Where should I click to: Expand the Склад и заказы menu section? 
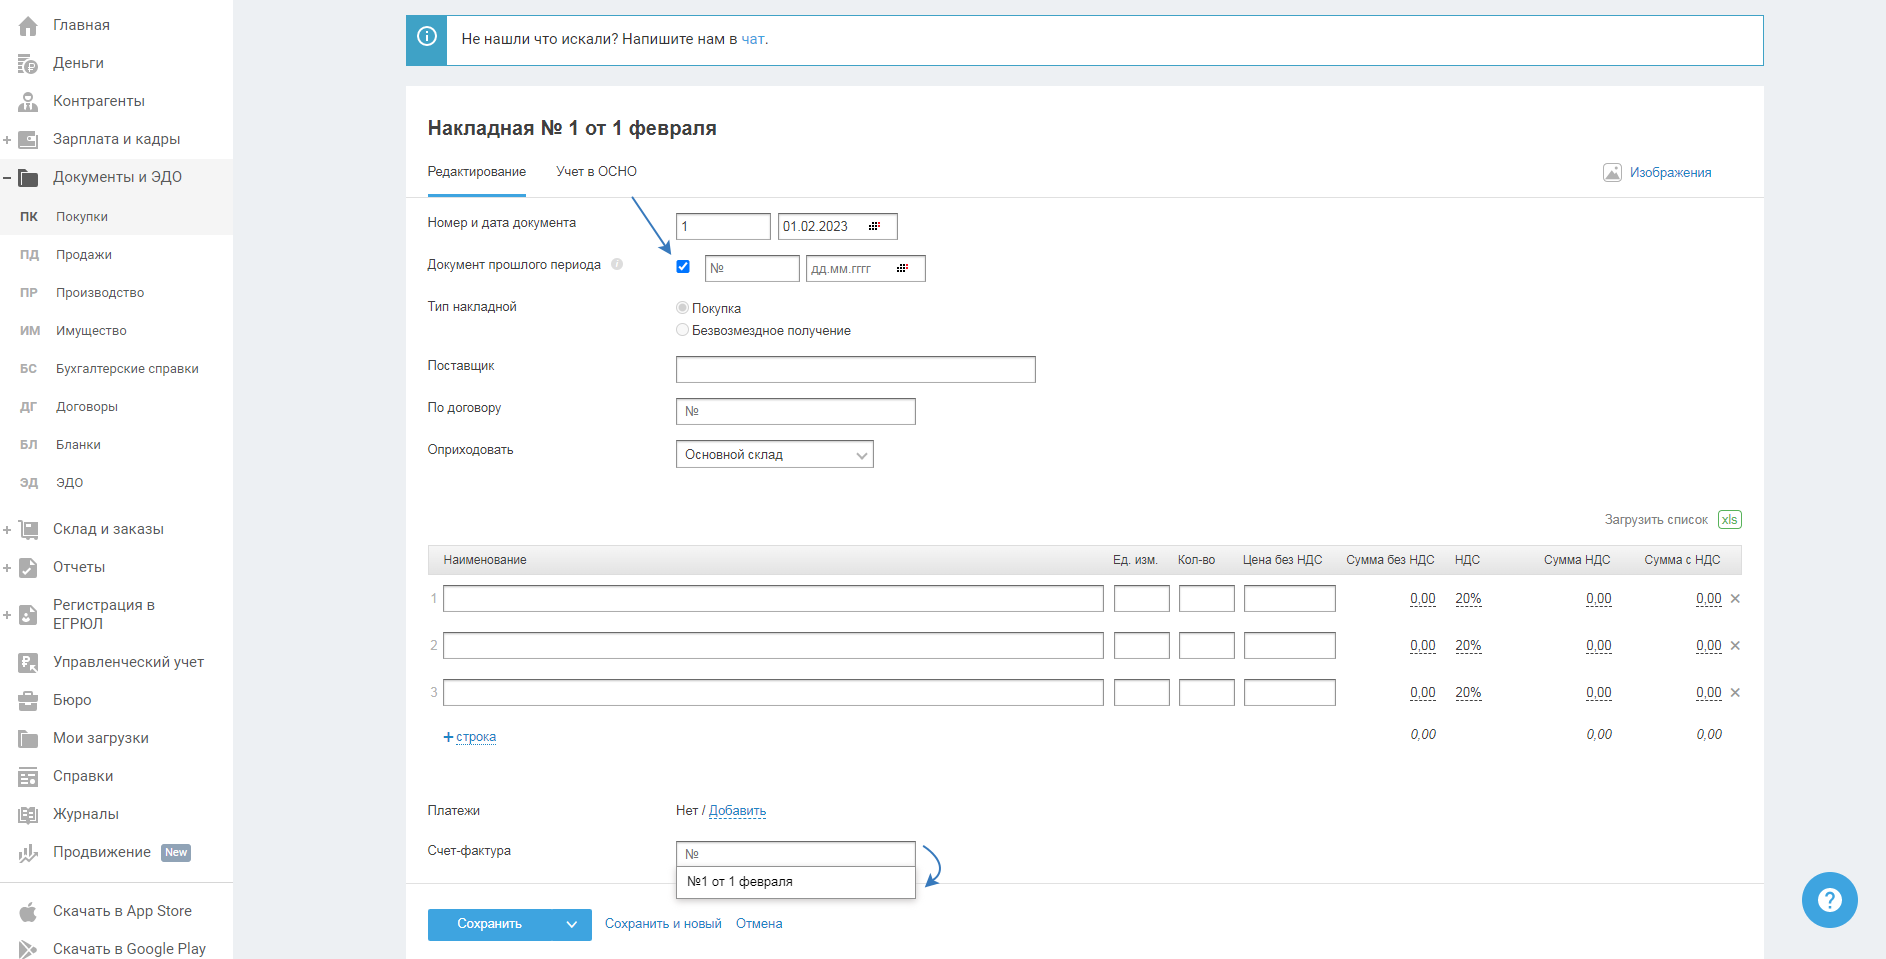[x=7, y=530]
